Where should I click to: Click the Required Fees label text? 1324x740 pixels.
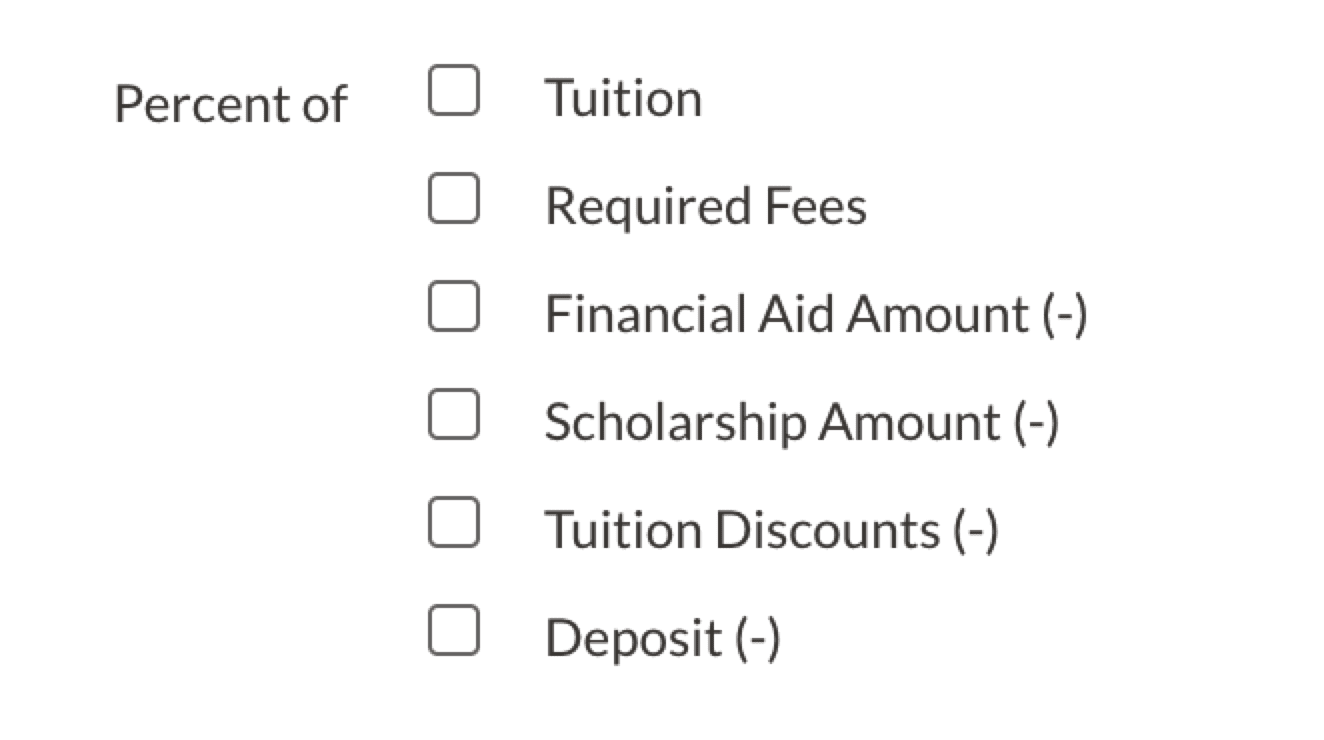(x=705, y=207)
